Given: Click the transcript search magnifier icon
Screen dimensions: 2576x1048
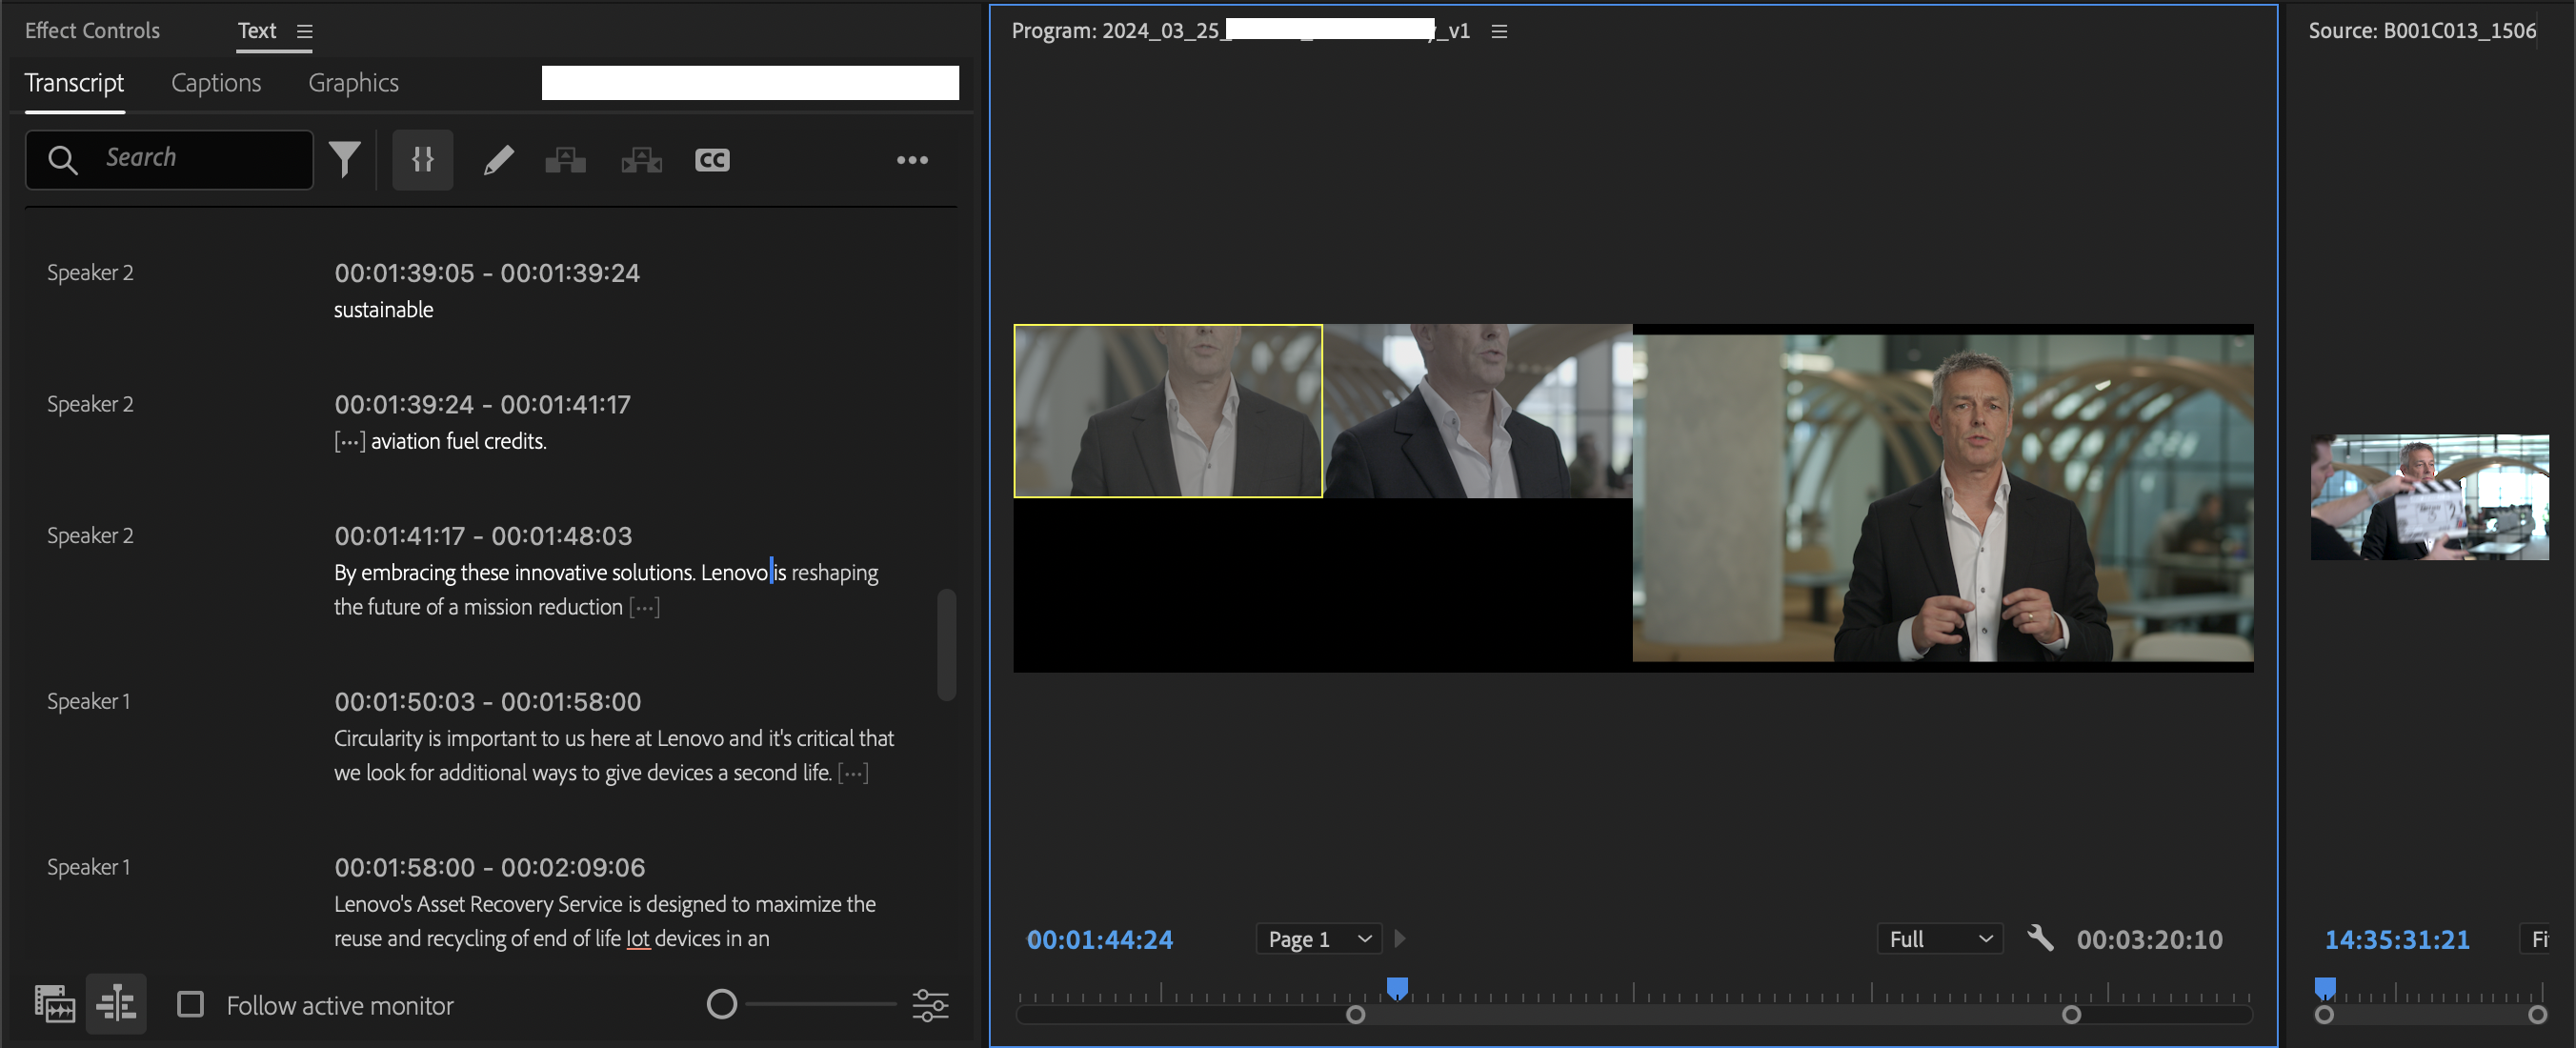Looking at the screenshot, I should (x=62, y=159).
